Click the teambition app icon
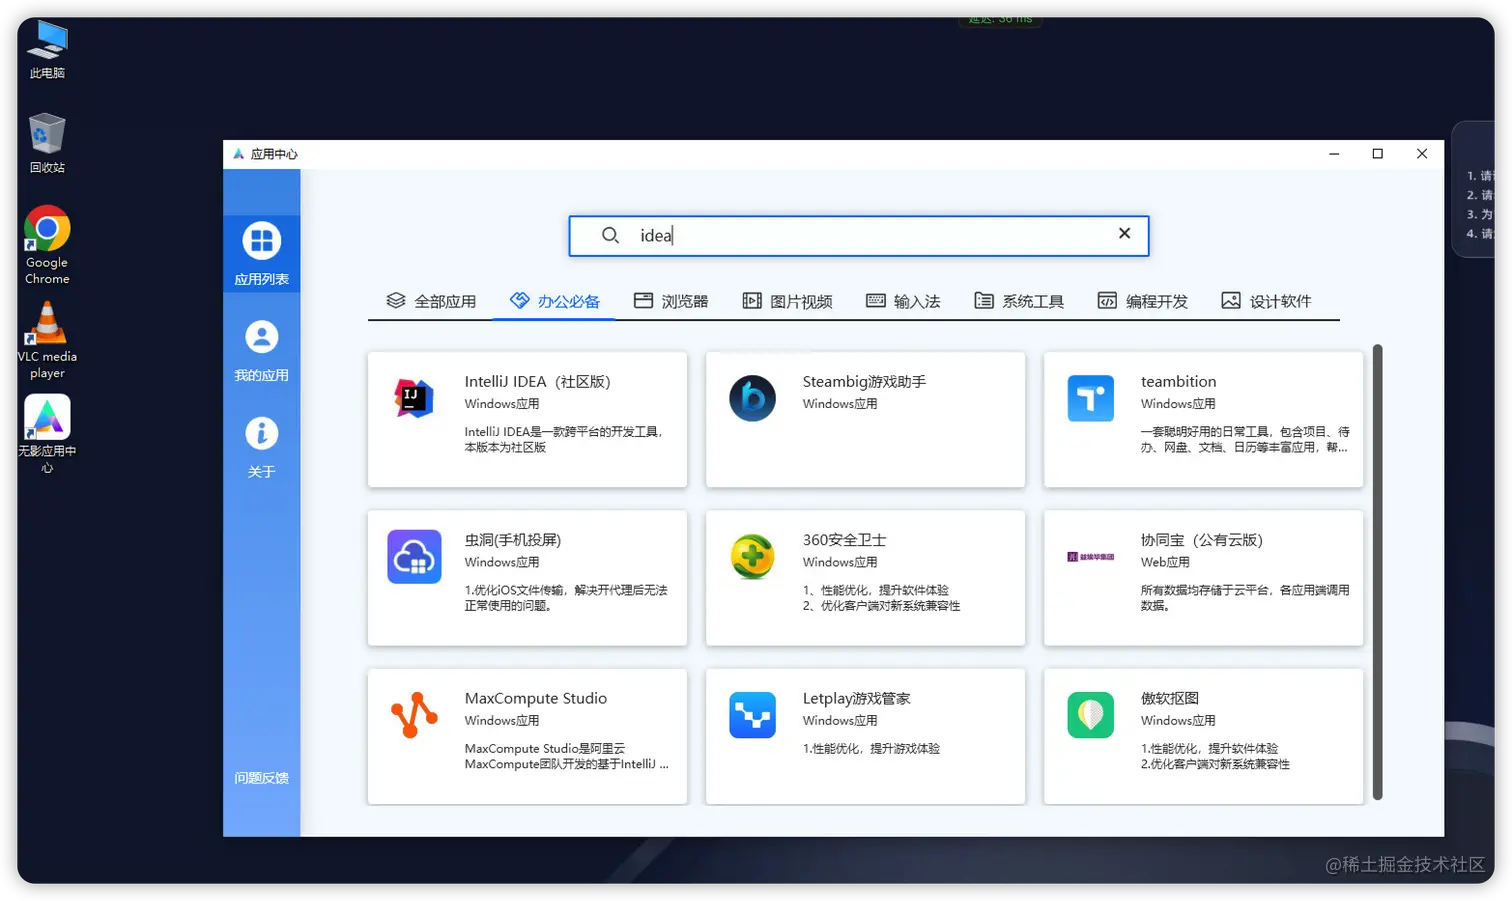 point(1090,398)
